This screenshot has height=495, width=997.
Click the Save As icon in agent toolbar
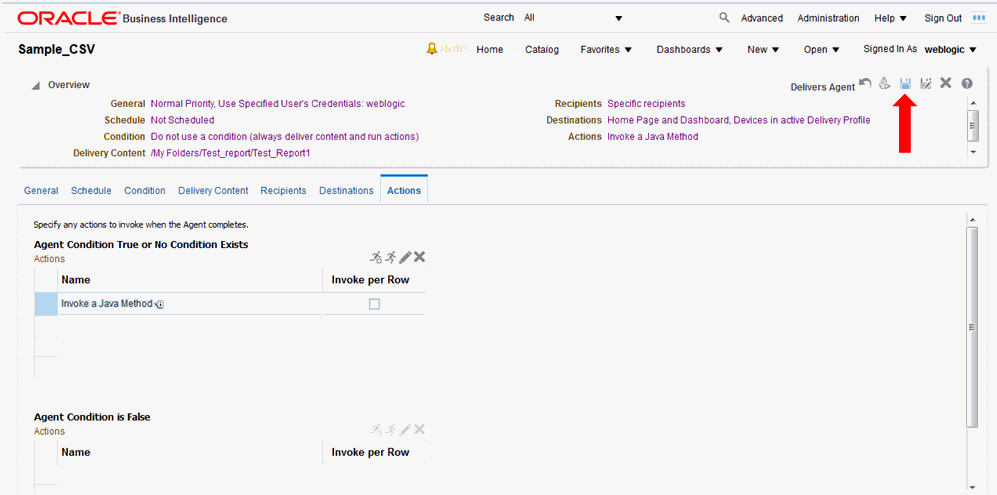tap(926, 83)
